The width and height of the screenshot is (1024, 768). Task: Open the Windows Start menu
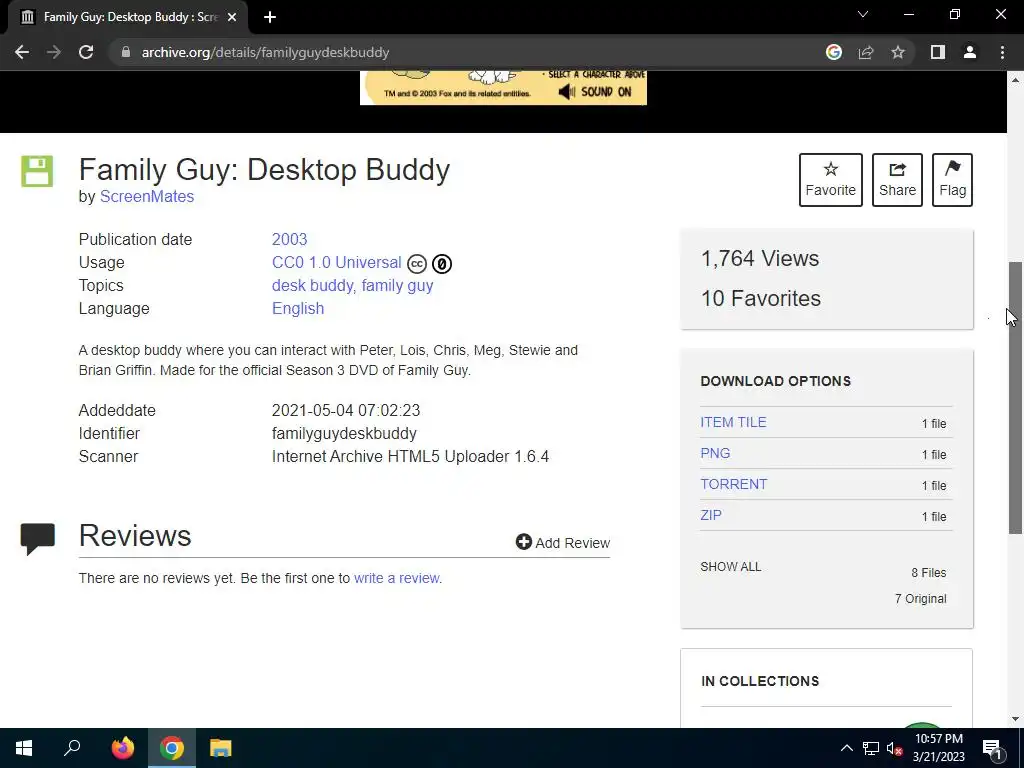coord(24,748)
